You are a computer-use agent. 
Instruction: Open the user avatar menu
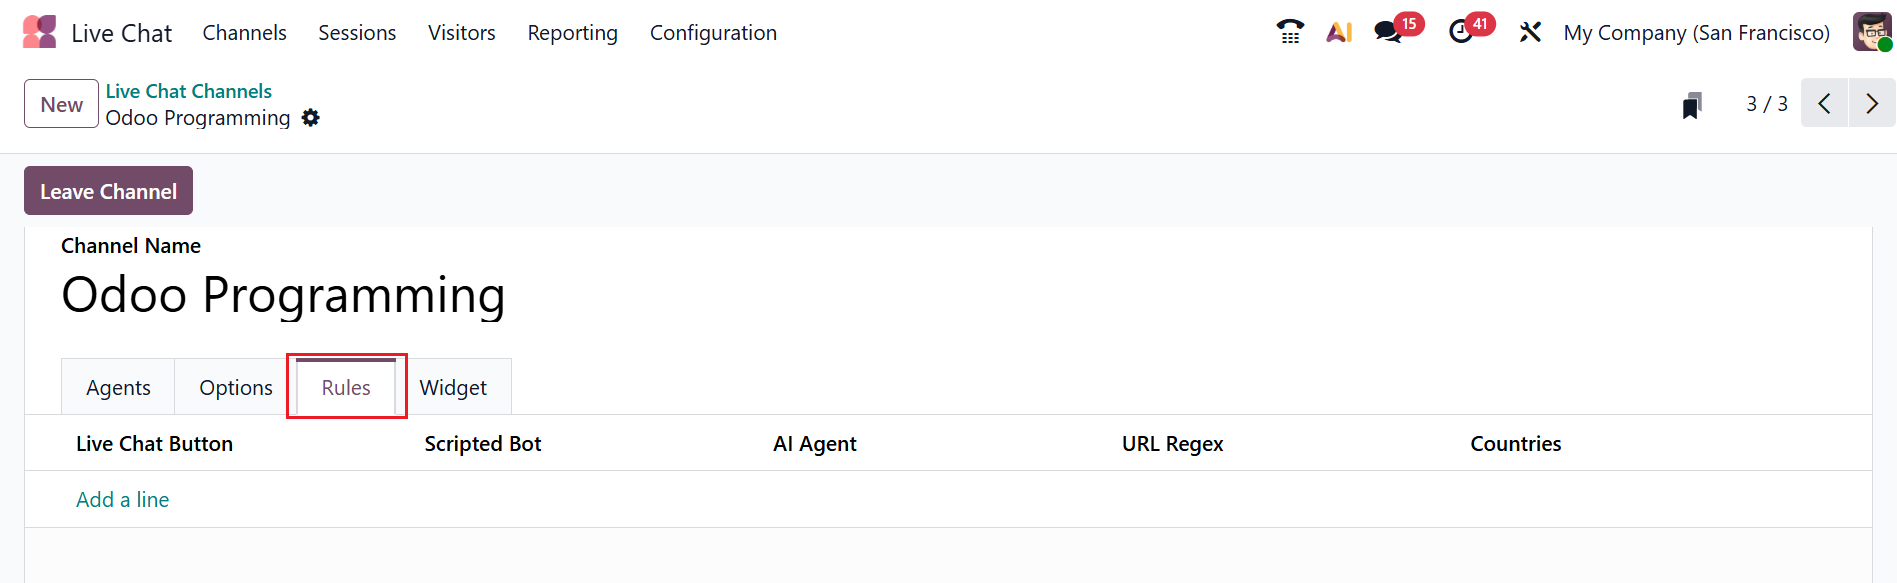(x=1871, y=32)
